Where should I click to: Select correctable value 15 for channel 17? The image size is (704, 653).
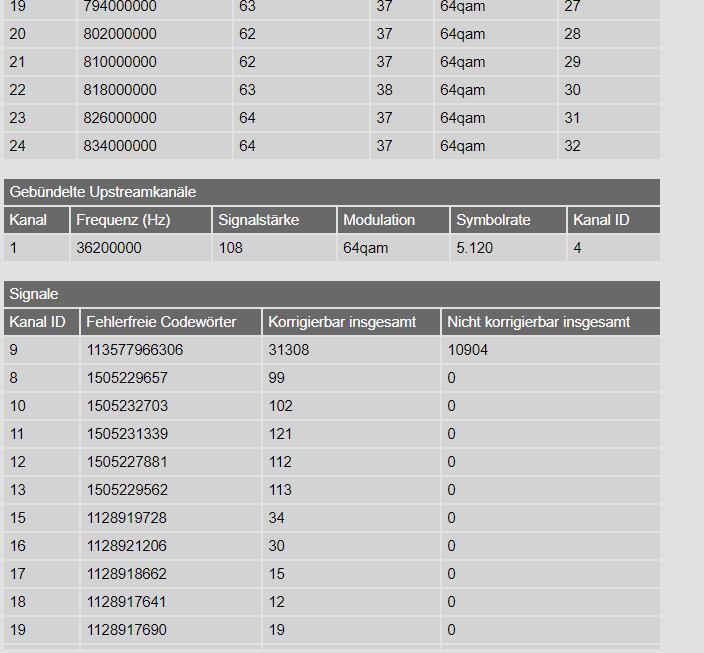(277, 574)
